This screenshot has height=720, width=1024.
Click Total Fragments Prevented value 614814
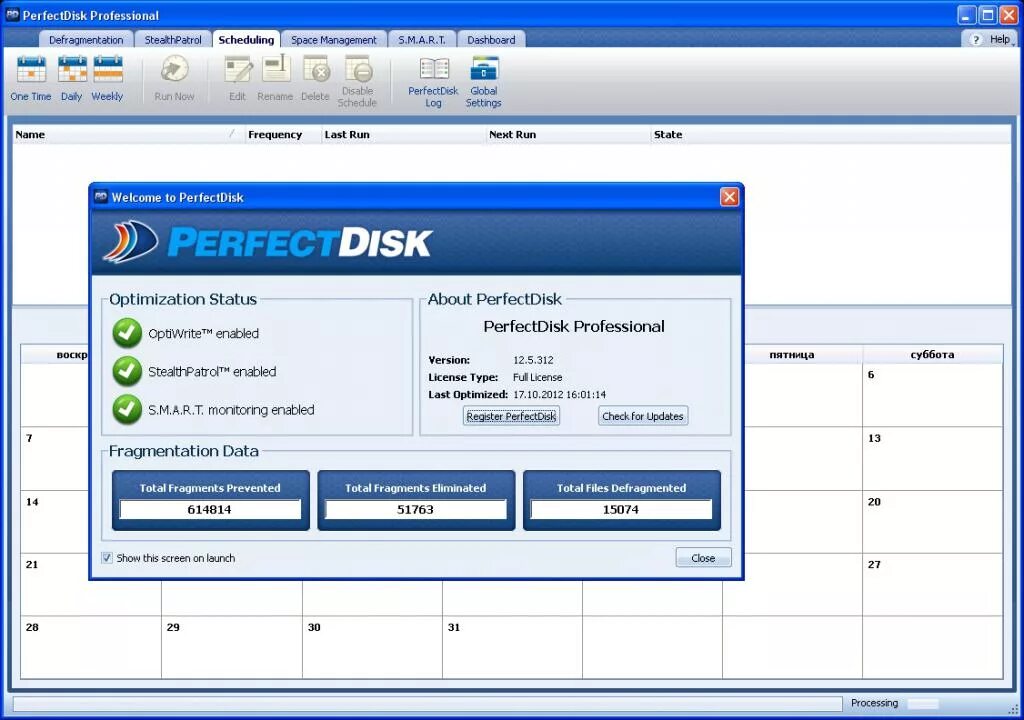pyautogui.click(x=210, y=510)
